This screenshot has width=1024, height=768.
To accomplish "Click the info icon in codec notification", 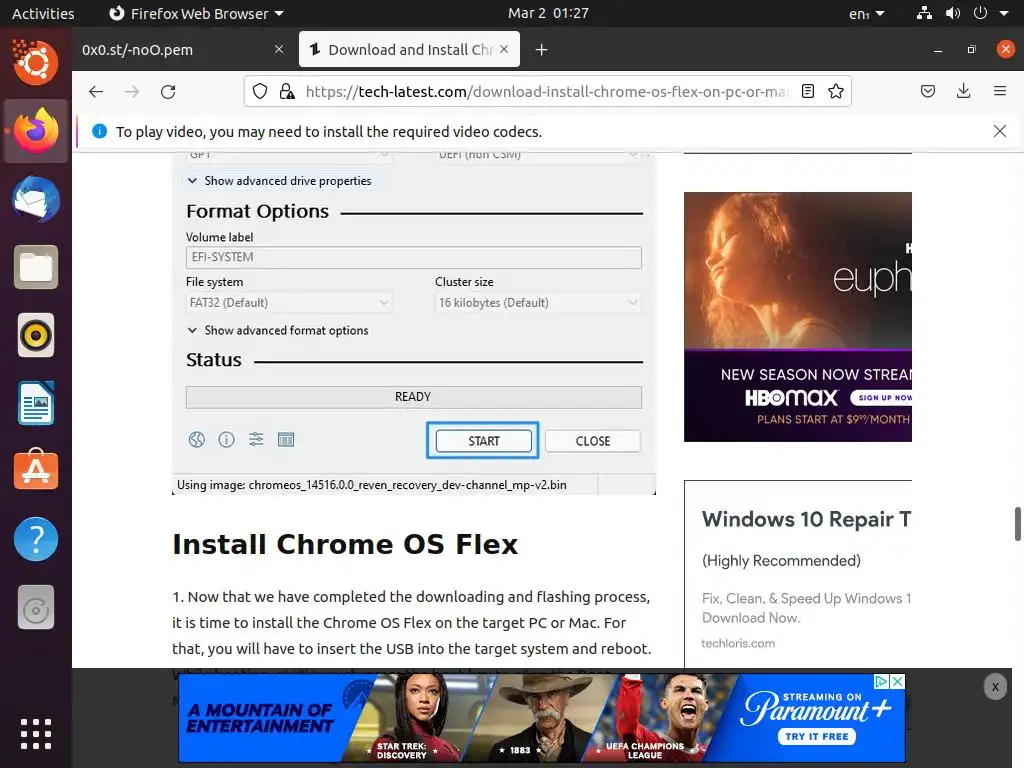I will click(x=99, y=131).
